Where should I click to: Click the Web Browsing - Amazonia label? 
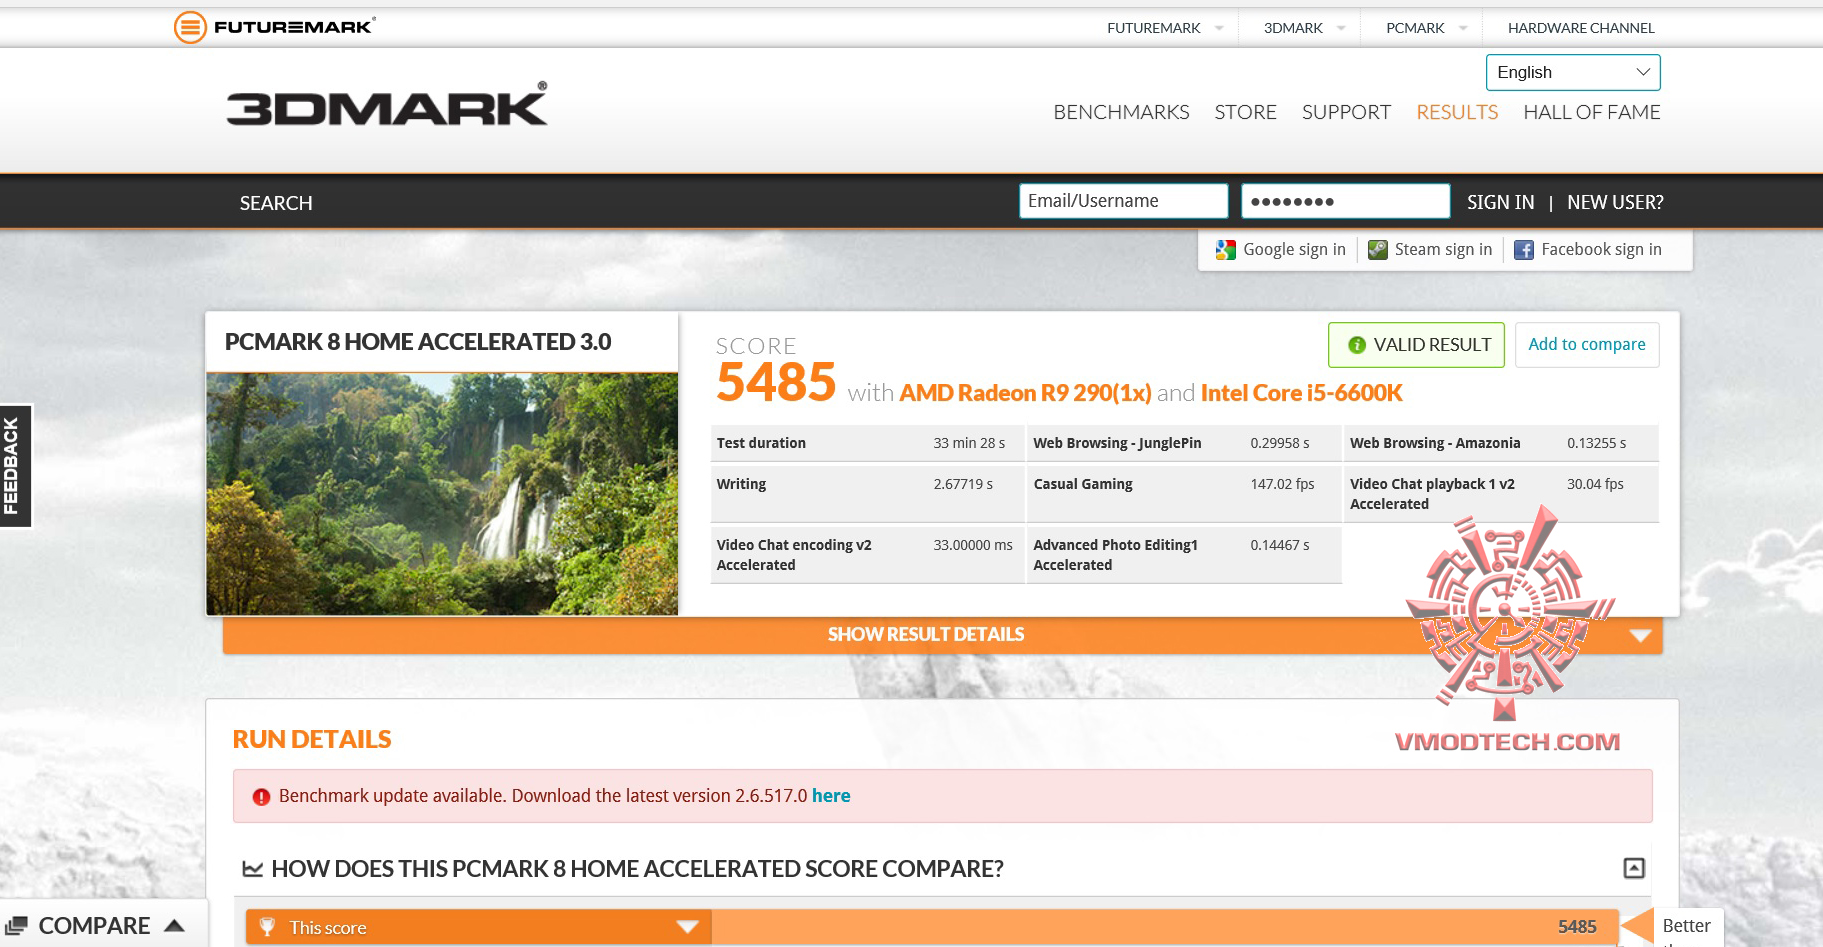(x=1435, y=443)
